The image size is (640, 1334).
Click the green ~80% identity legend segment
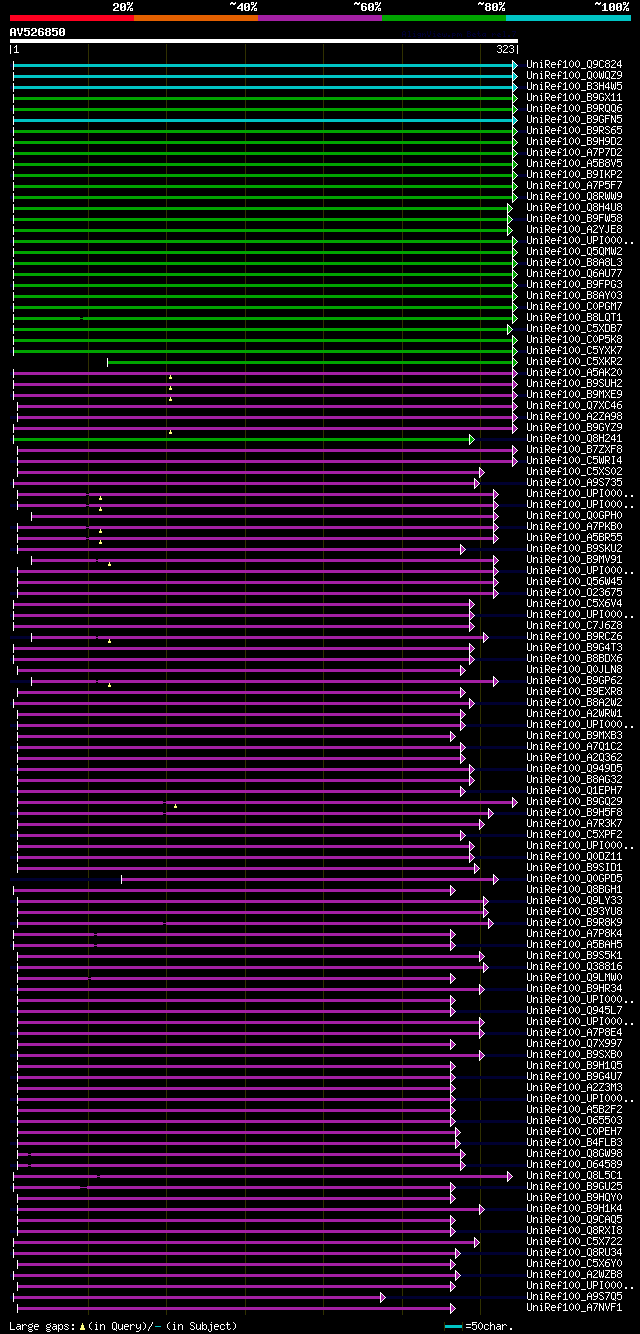click(443, 18)
